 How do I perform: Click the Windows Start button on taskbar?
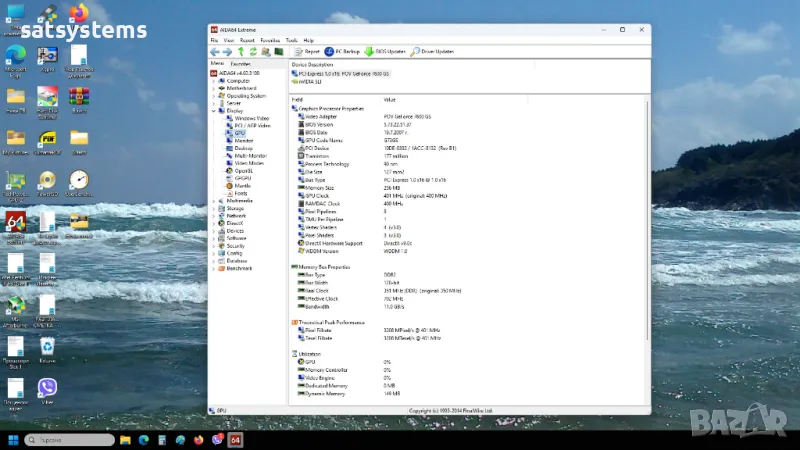[14, 440]
